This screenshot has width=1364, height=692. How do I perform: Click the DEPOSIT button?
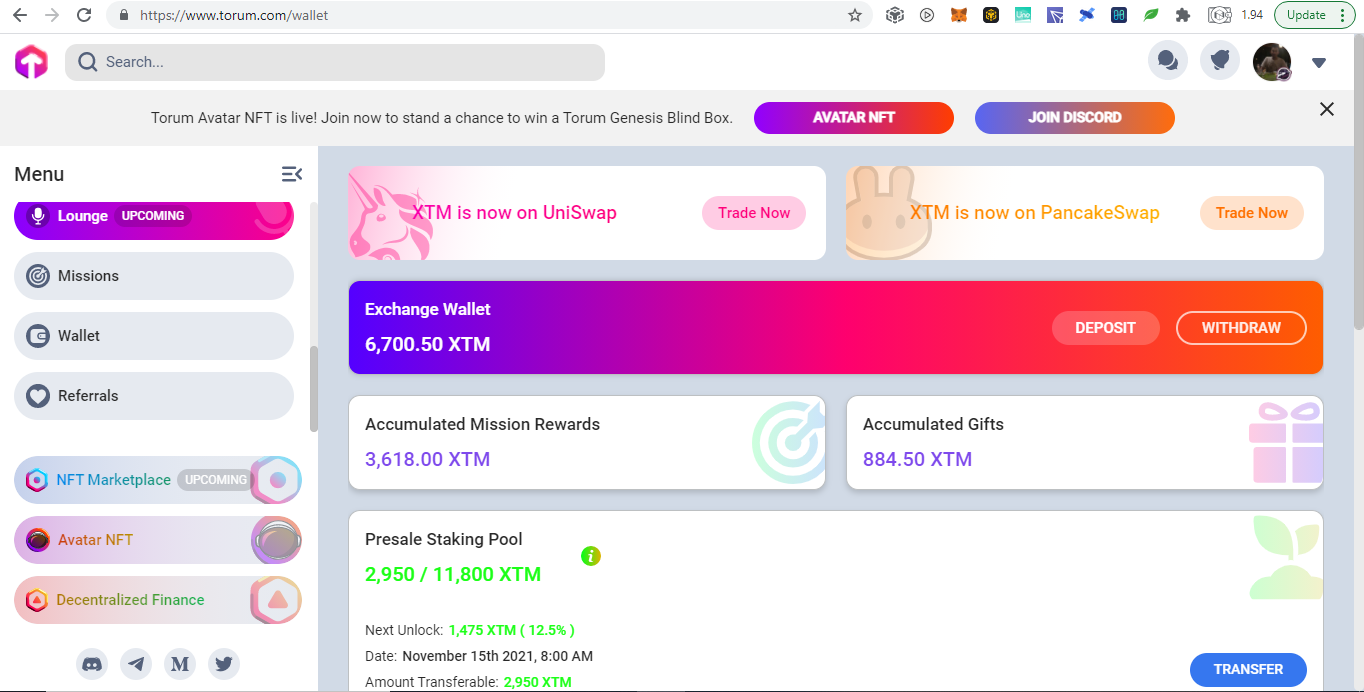pyautogui.click(x=1105, y=328)
